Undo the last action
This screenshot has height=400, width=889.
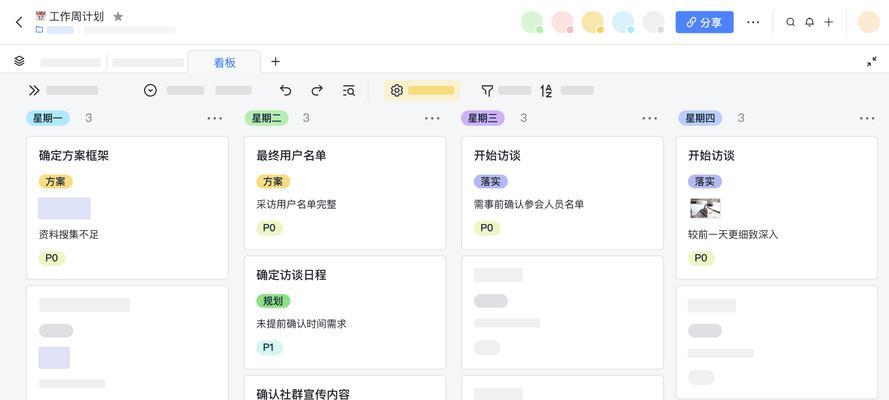(286, 90)
